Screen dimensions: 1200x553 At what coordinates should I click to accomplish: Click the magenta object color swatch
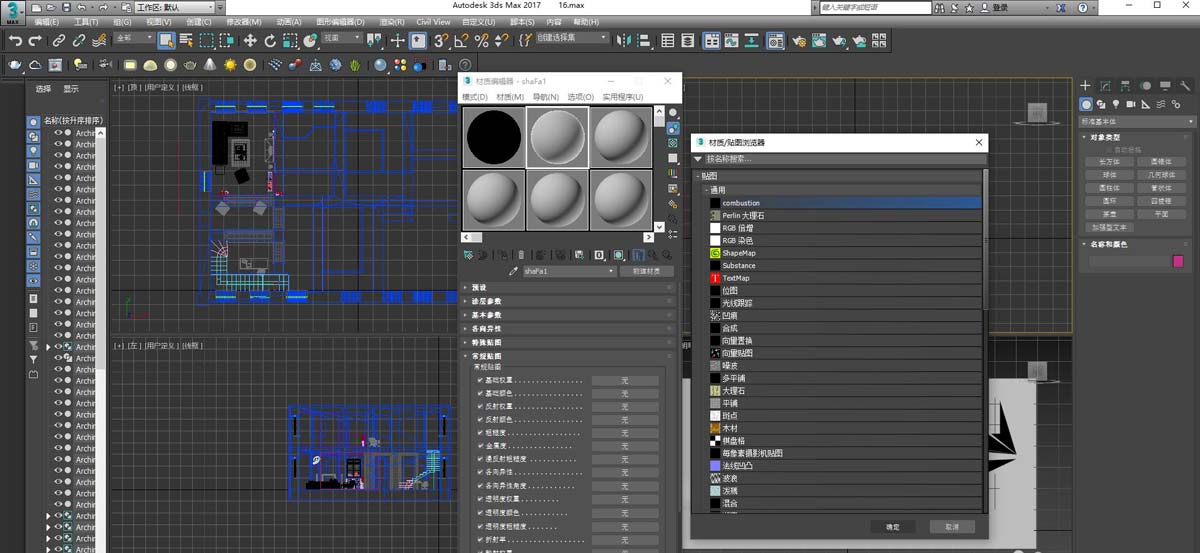coord(1178,262)
